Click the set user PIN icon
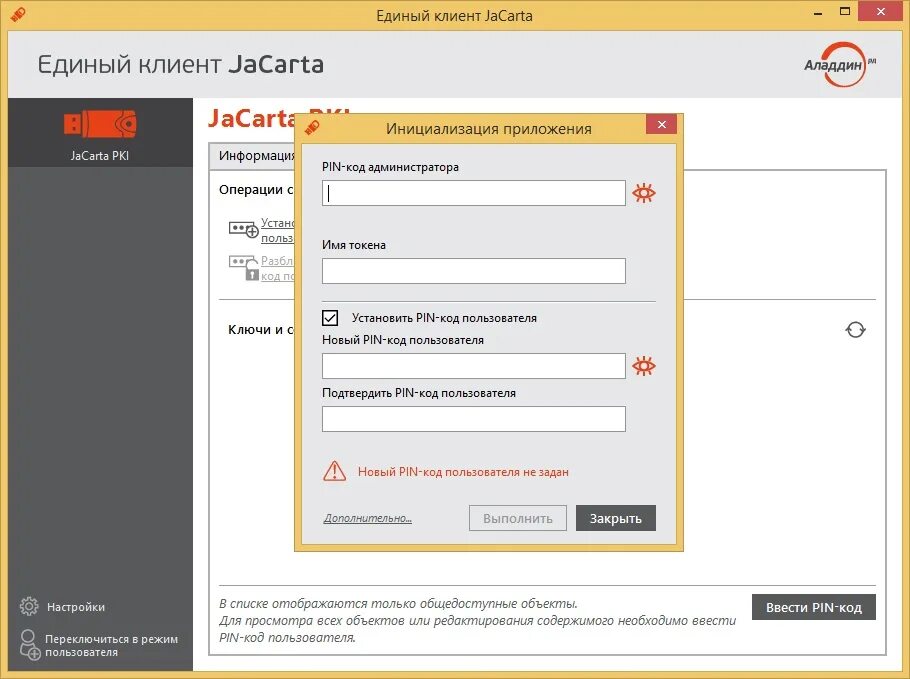The width and height of the screenshot is (910, 679). click(x=243, y=230)
